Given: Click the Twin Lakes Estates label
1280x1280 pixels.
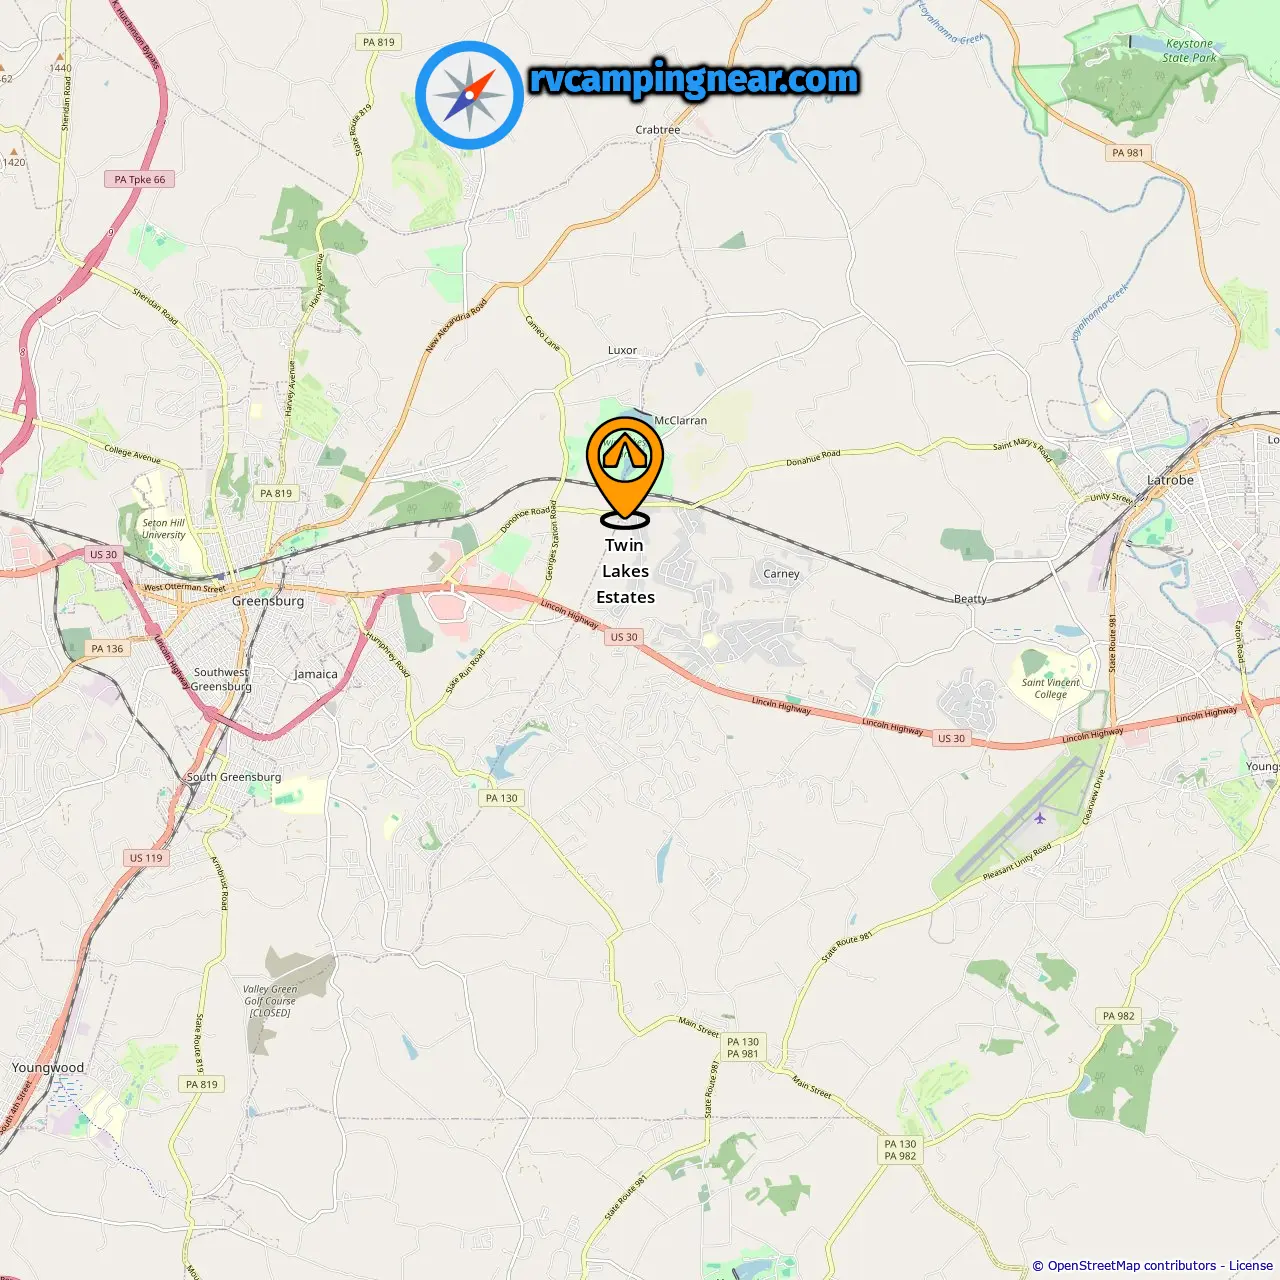Looking at the screenshot, I should click(625, 571).
